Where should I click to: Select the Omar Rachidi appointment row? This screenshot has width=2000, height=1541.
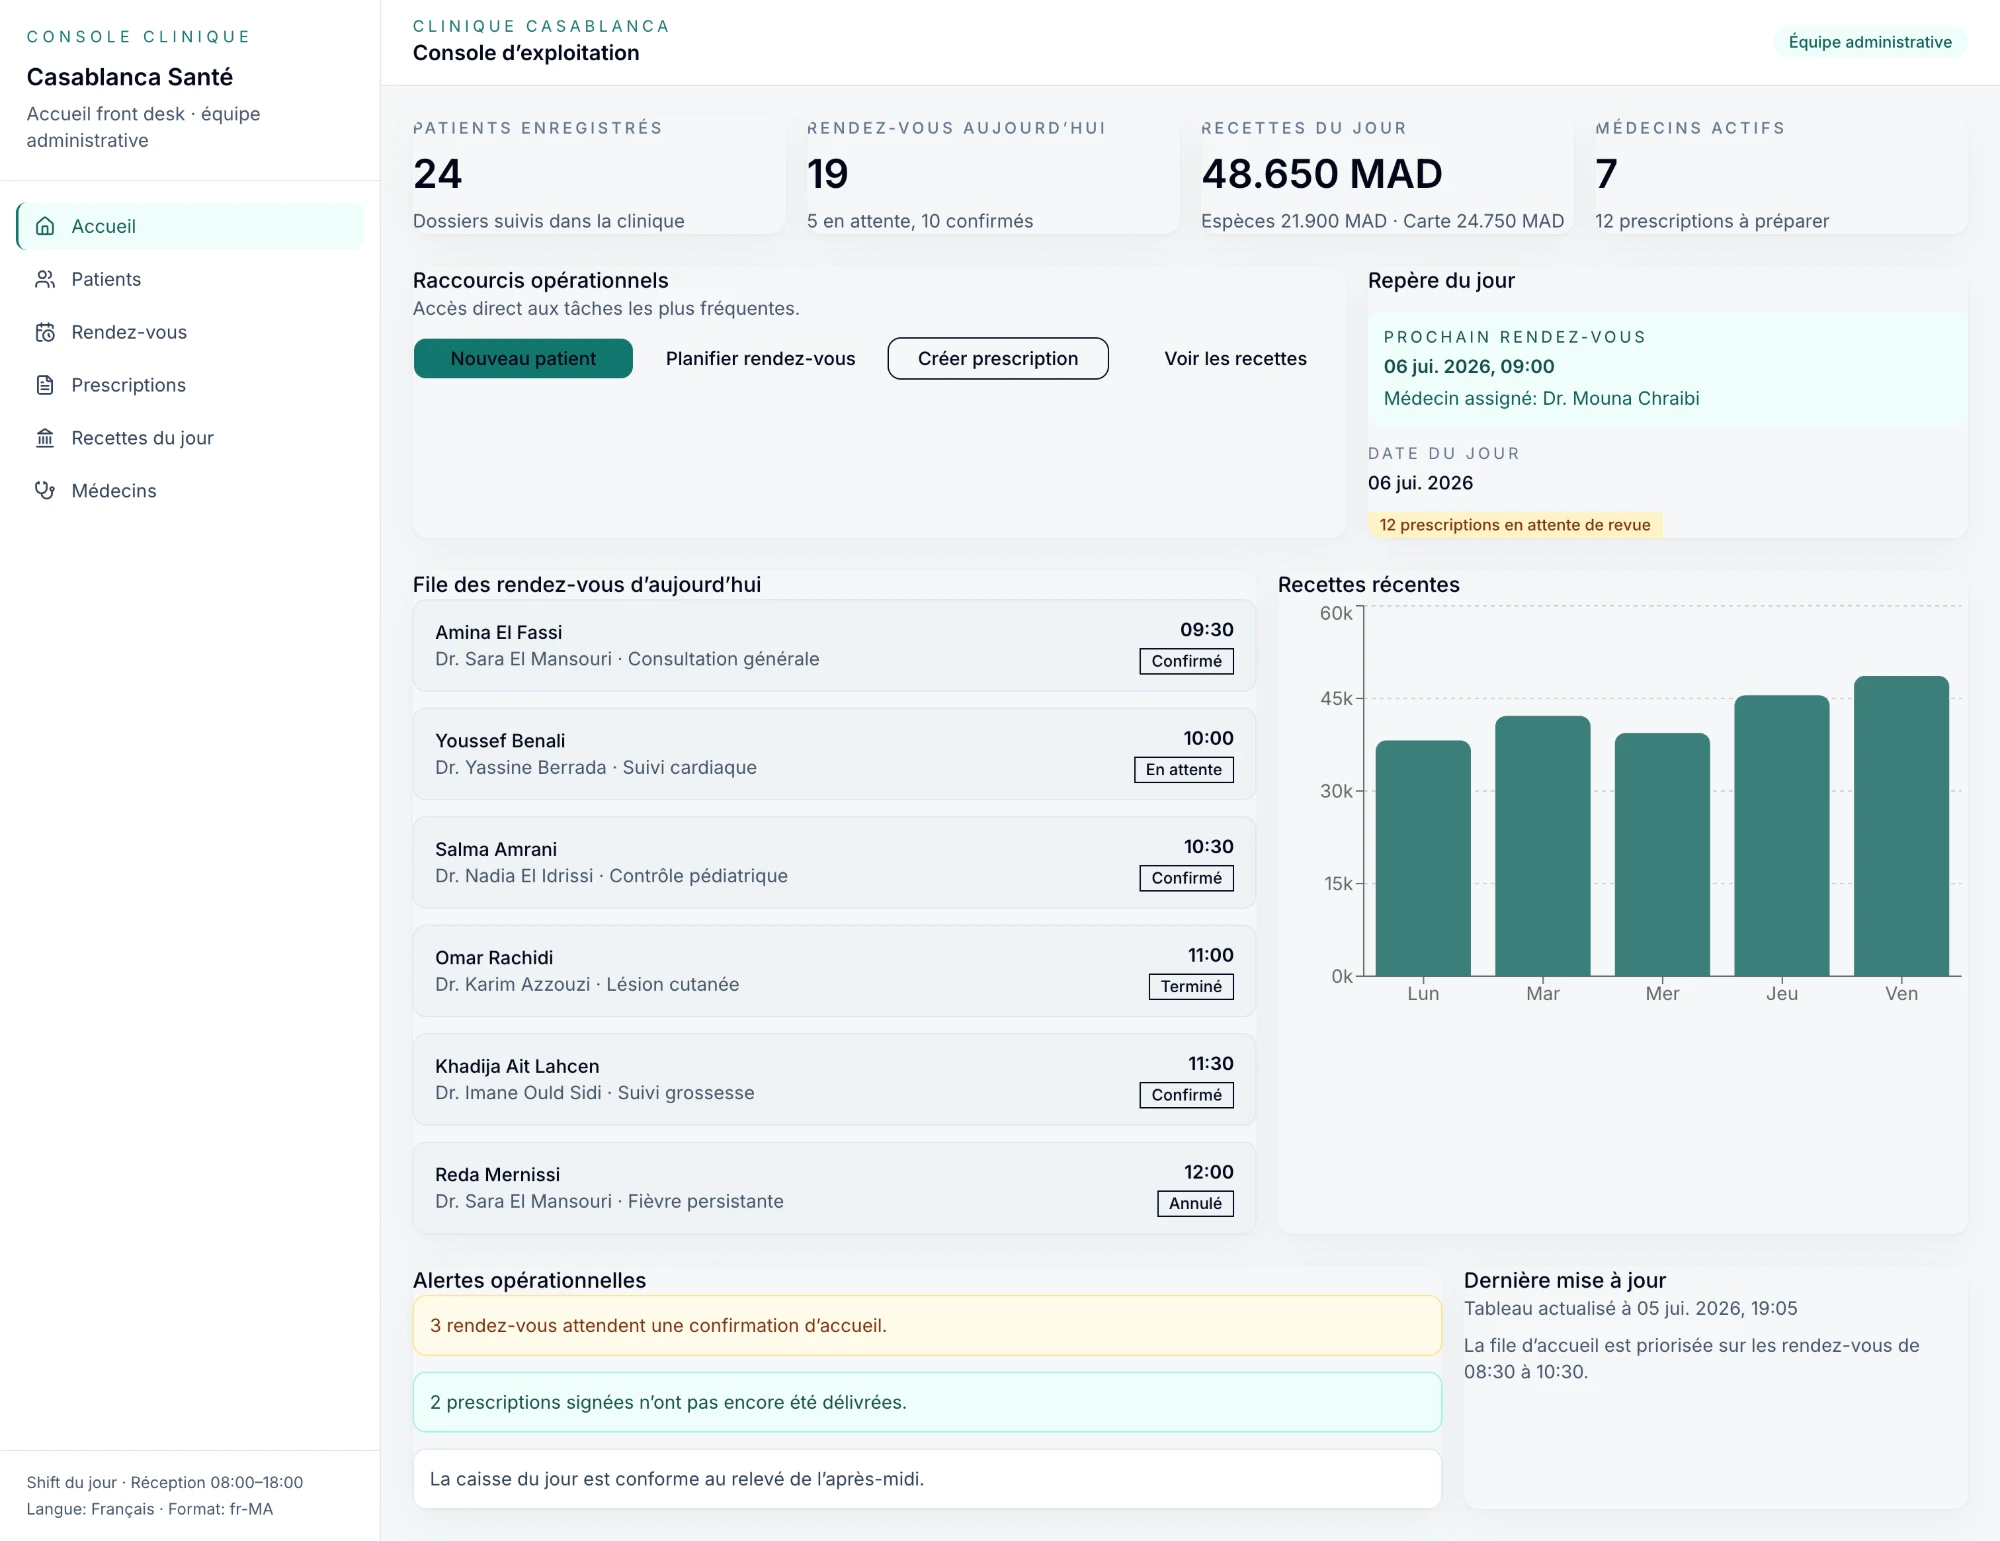point(834,971)
